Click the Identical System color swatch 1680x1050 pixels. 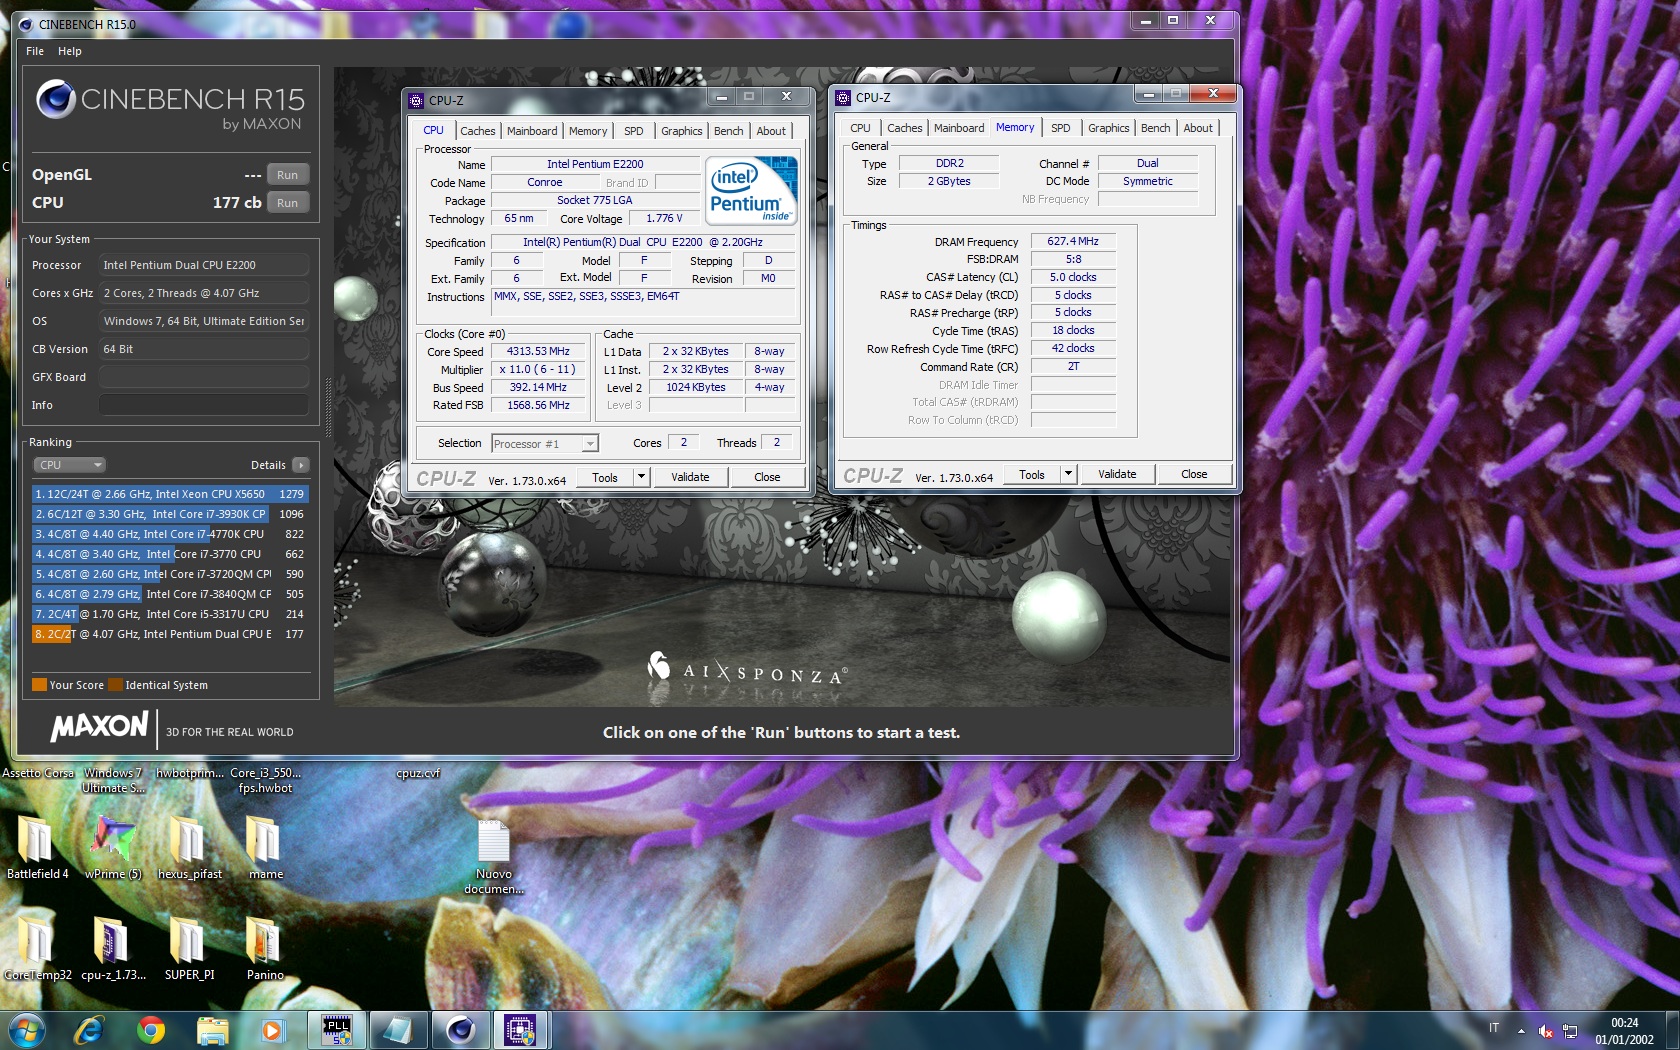(116, 685)
